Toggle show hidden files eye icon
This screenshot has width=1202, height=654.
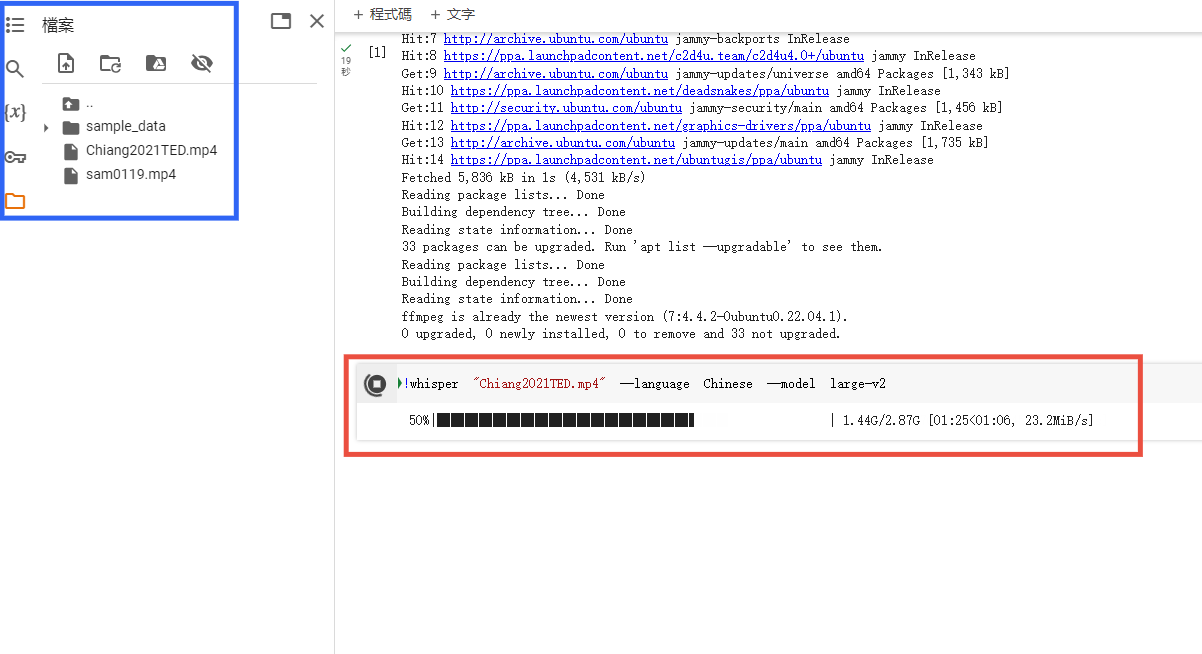click(201, 64)
